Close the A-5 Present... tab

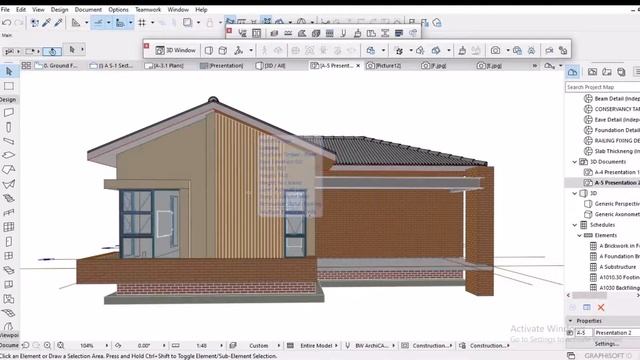(x=358, y=65)
